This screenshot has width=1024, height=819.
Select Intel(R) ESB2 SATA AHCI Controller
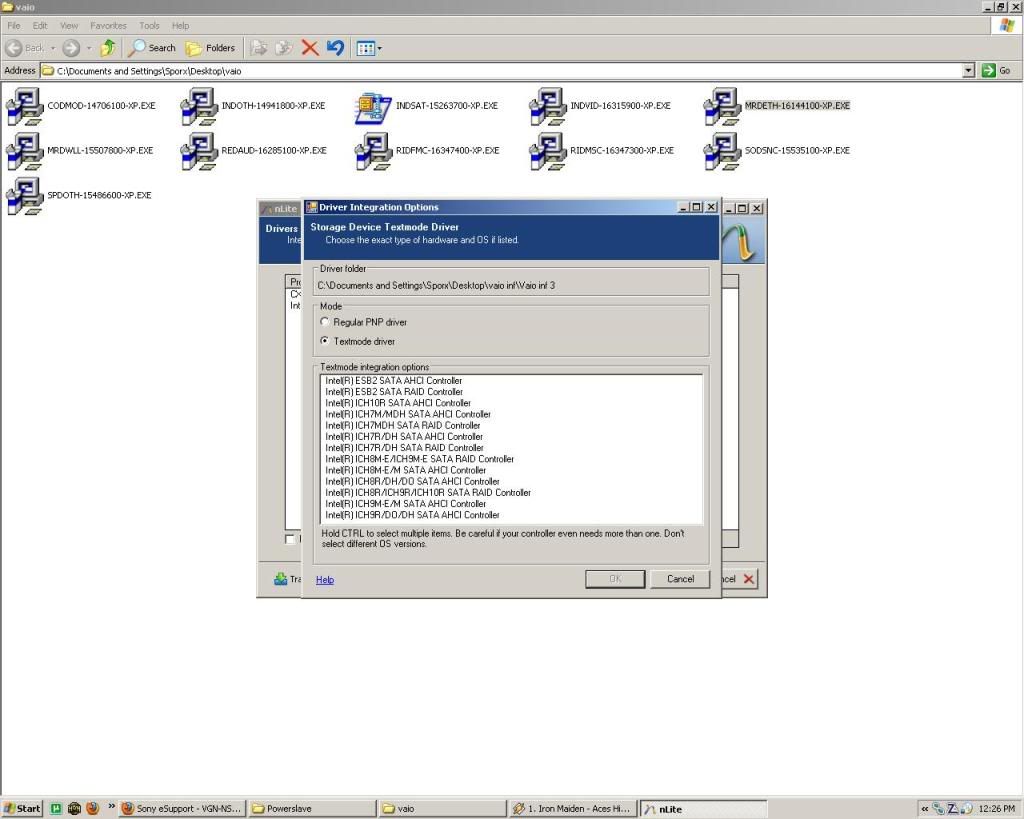coord(394,381)
